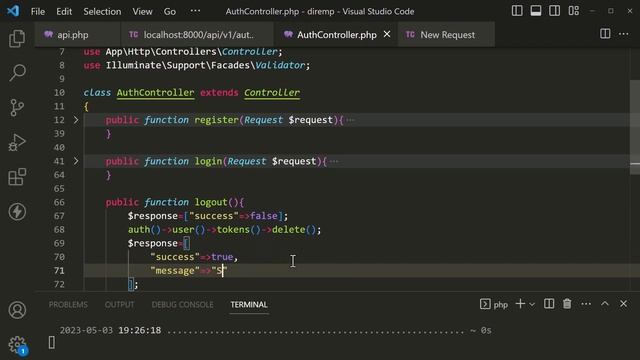Click in the terminal prompt area
This screenshot has height=360, width=640.
[51, 342]
